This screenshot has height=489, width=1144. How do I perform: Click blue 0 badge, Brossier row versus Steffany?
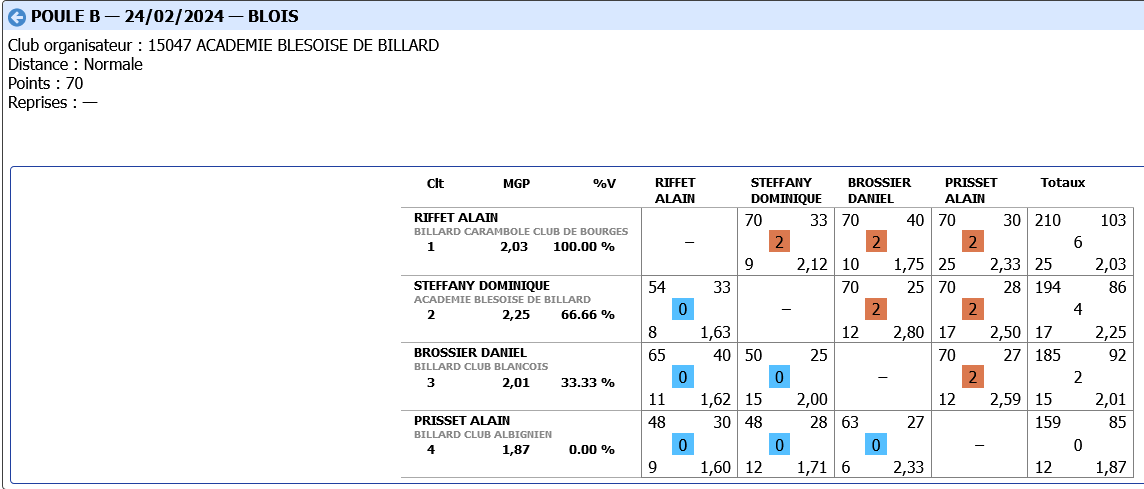[779, 377]
